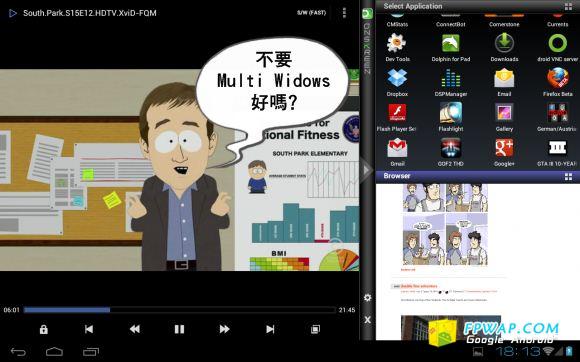Viewport: 580px width, 362px height.
Task: Launch Dolphin for Pad browser
Action: coord(451,47)
